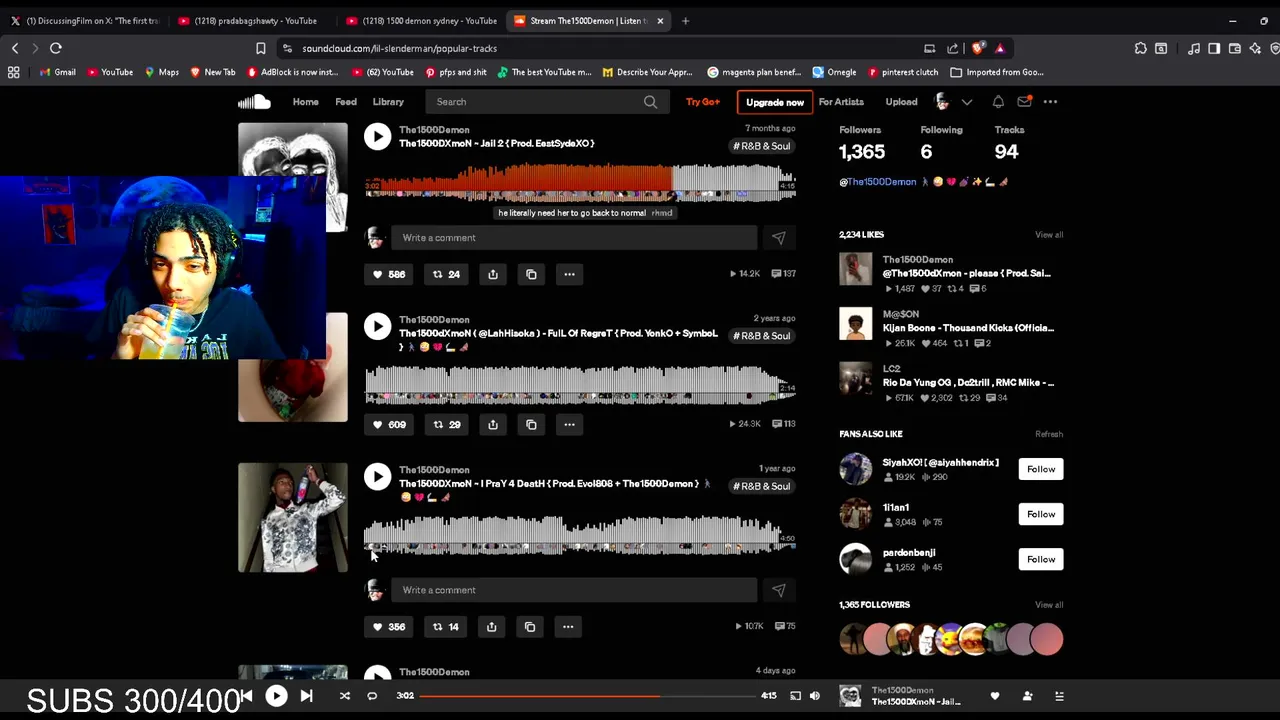The height and width of the screenshot is (720, 1280).
Task: Open the R&B & Soul tag on Jail 2
Action: [x=762, y=146]
